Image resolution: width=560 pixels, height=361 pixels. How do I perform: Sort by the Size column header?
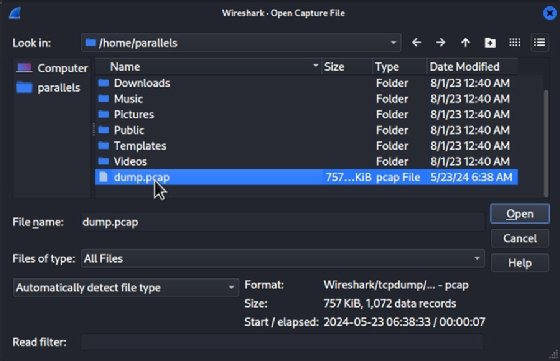click(347, 67)
